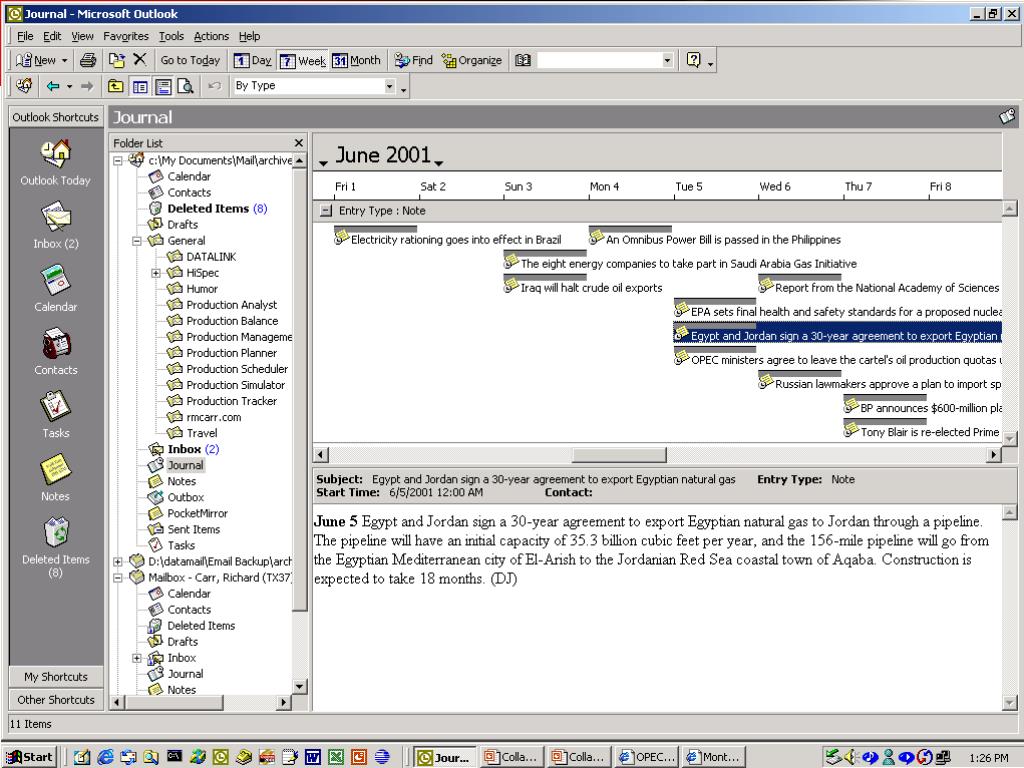Toggle the Folder List pane icon
The image size is (1024, 768).
(x=140, y=86)
